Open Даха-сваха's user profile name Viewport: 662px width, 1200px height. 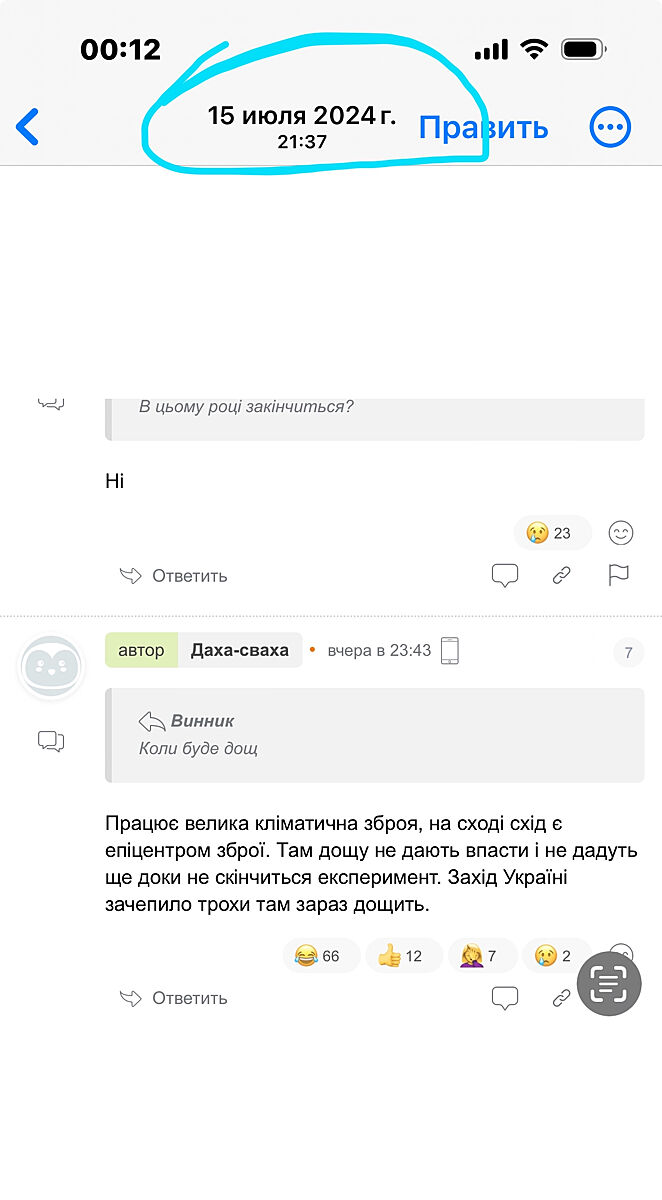(x=240, y=650)
